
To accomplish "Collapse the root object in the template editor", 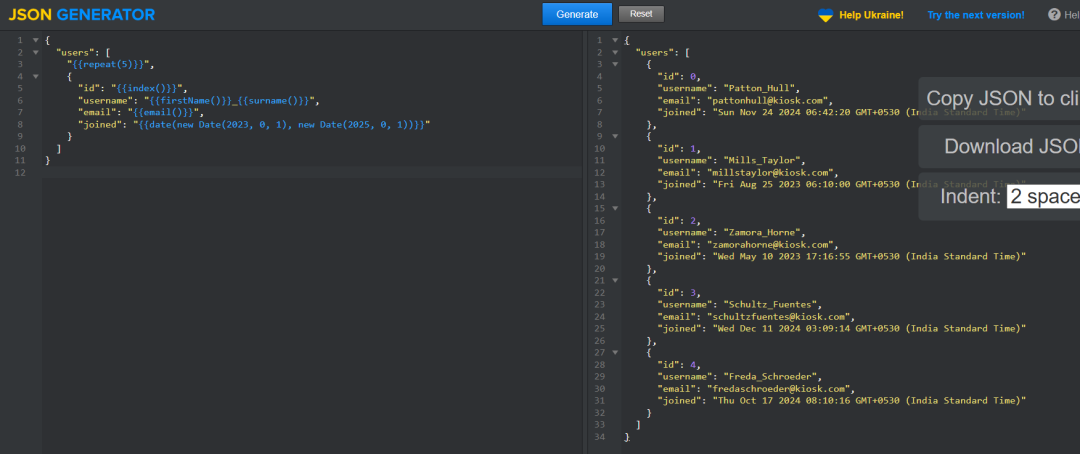I will tap(36, 40).
